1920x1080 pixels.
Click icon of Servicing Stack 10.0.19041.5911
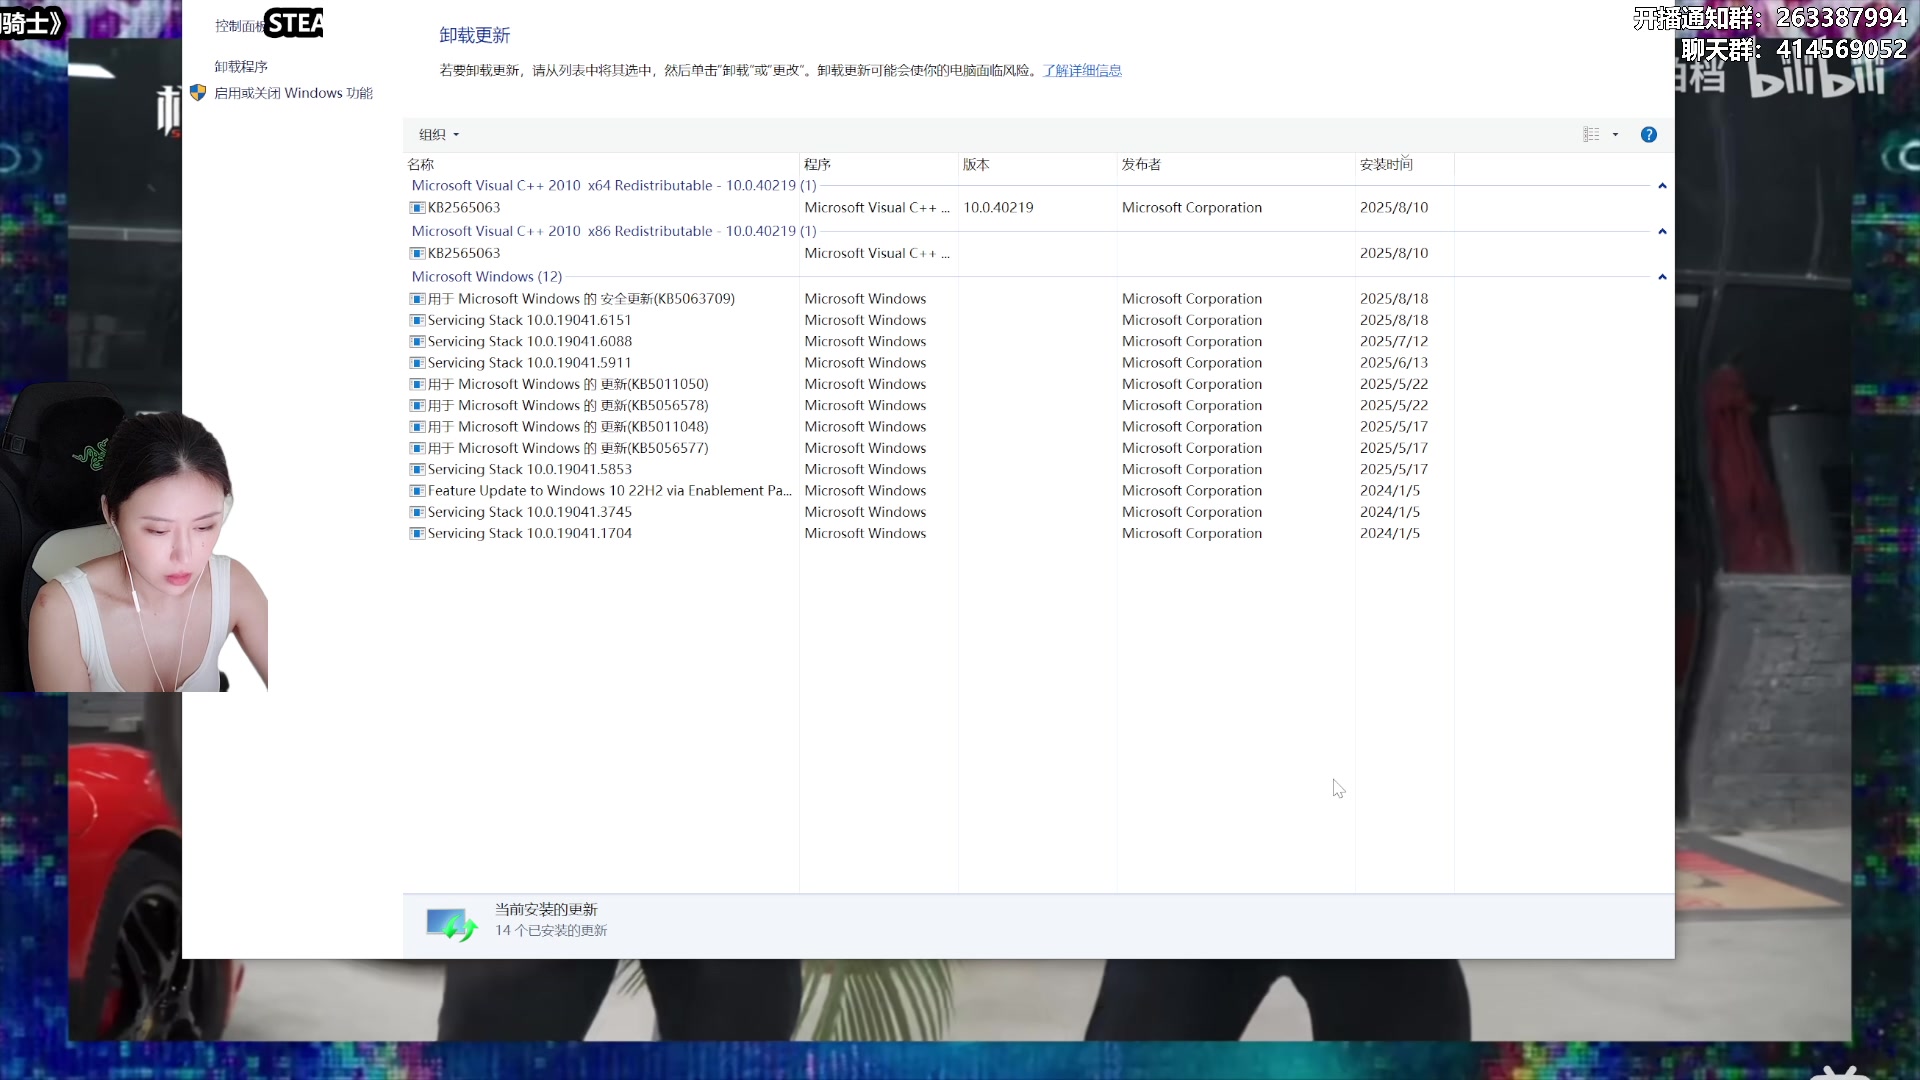(x=417, y=363)
